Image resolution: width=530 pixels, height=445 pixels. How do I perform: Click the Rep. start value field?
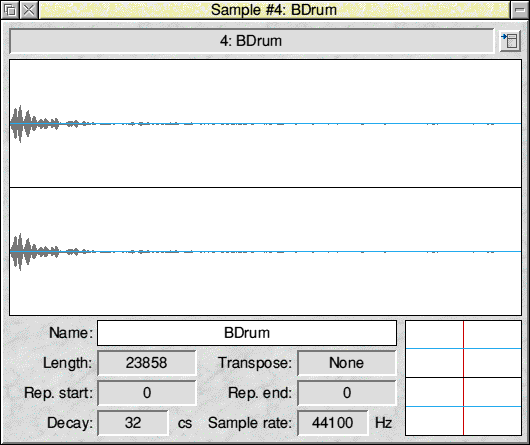coord(147,393)
